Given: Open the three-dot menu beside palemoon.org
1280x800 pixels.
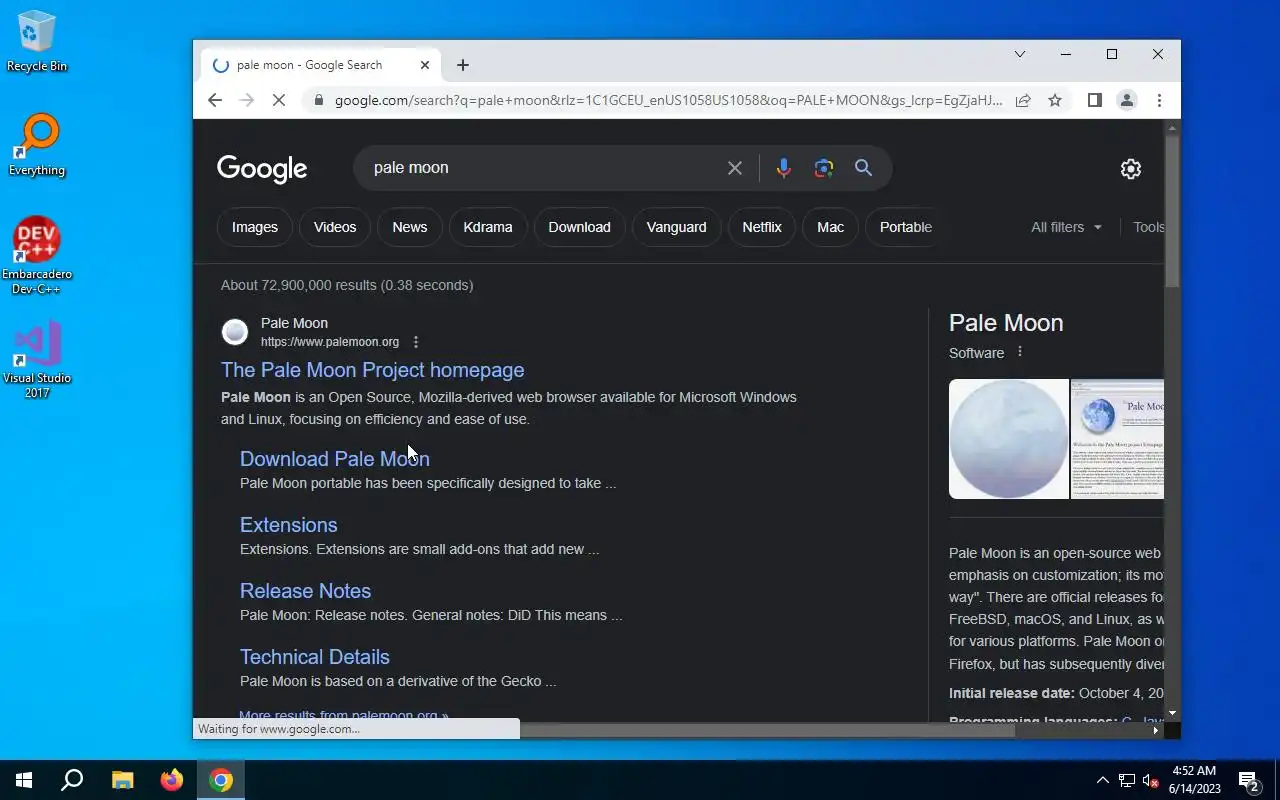Looking at the screenshot, I should tap(416, 342).
